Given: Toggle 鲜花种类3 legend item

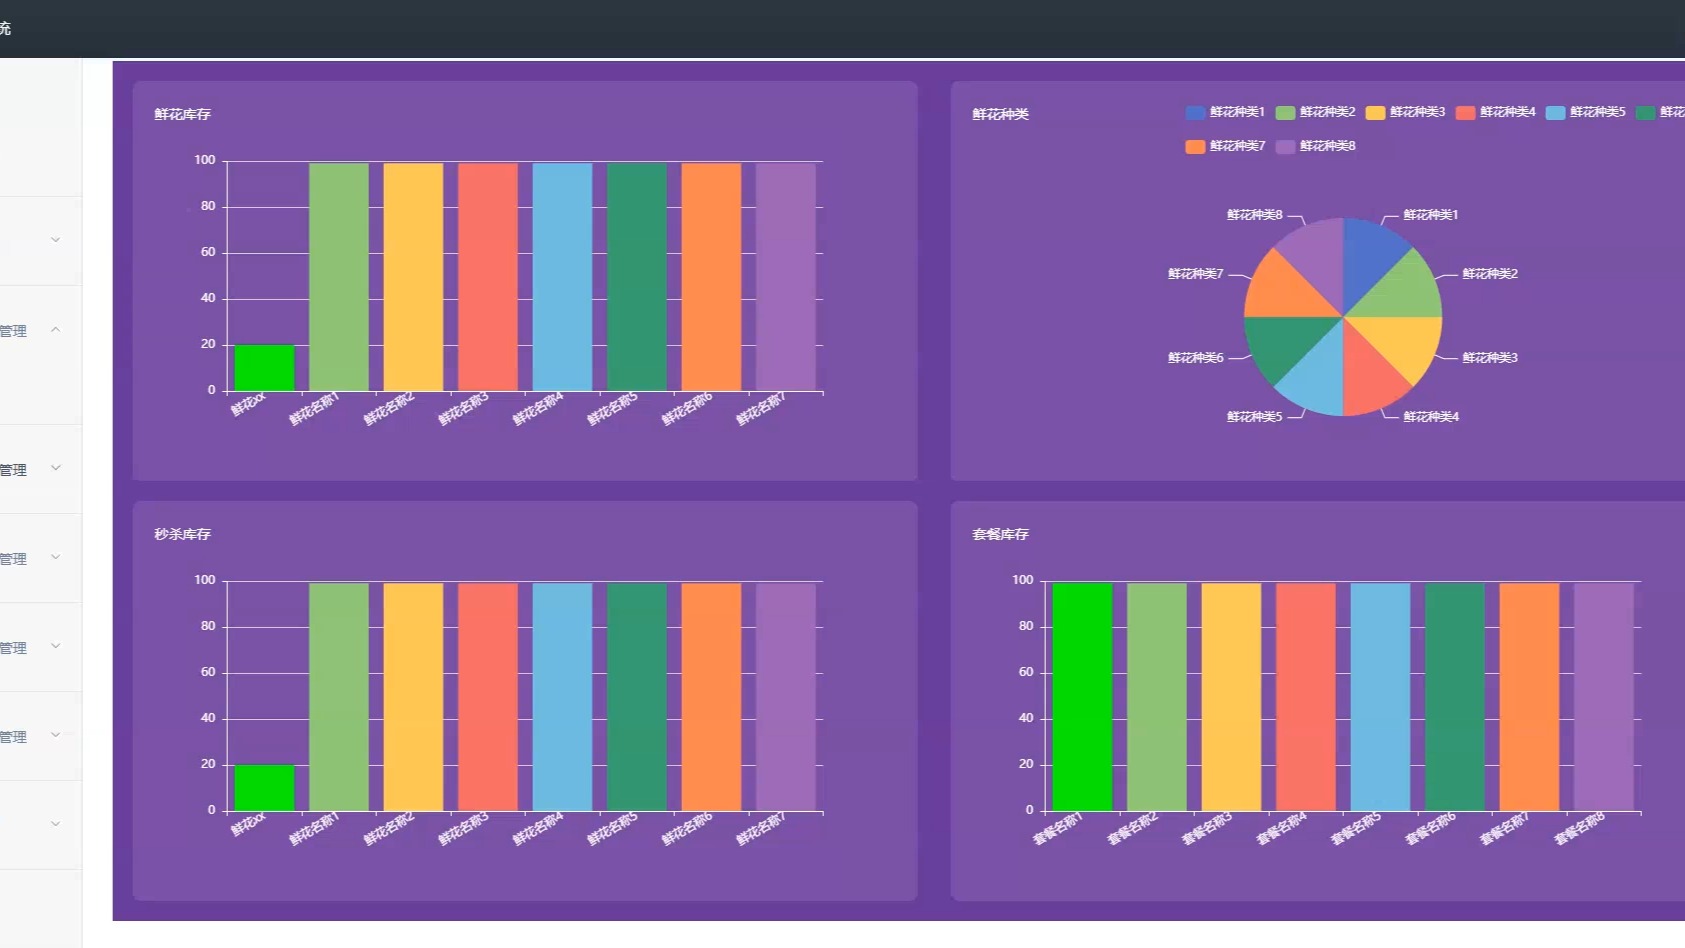Looking at the screenshot, I should point(1405,112).
